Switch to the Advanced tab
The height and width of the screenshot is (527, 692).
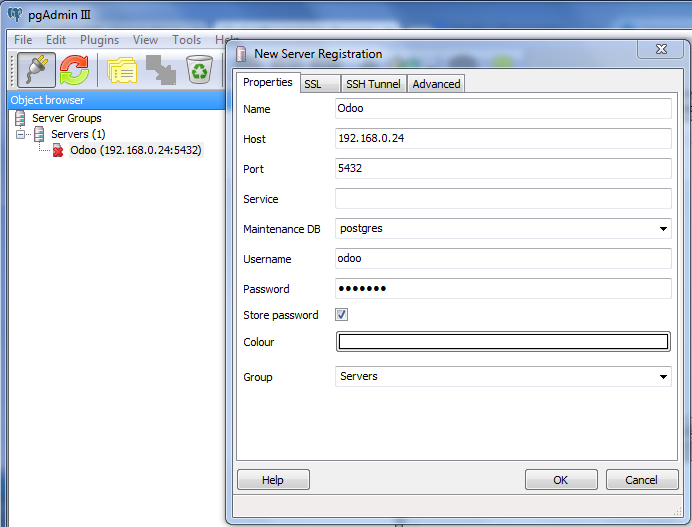436,84
